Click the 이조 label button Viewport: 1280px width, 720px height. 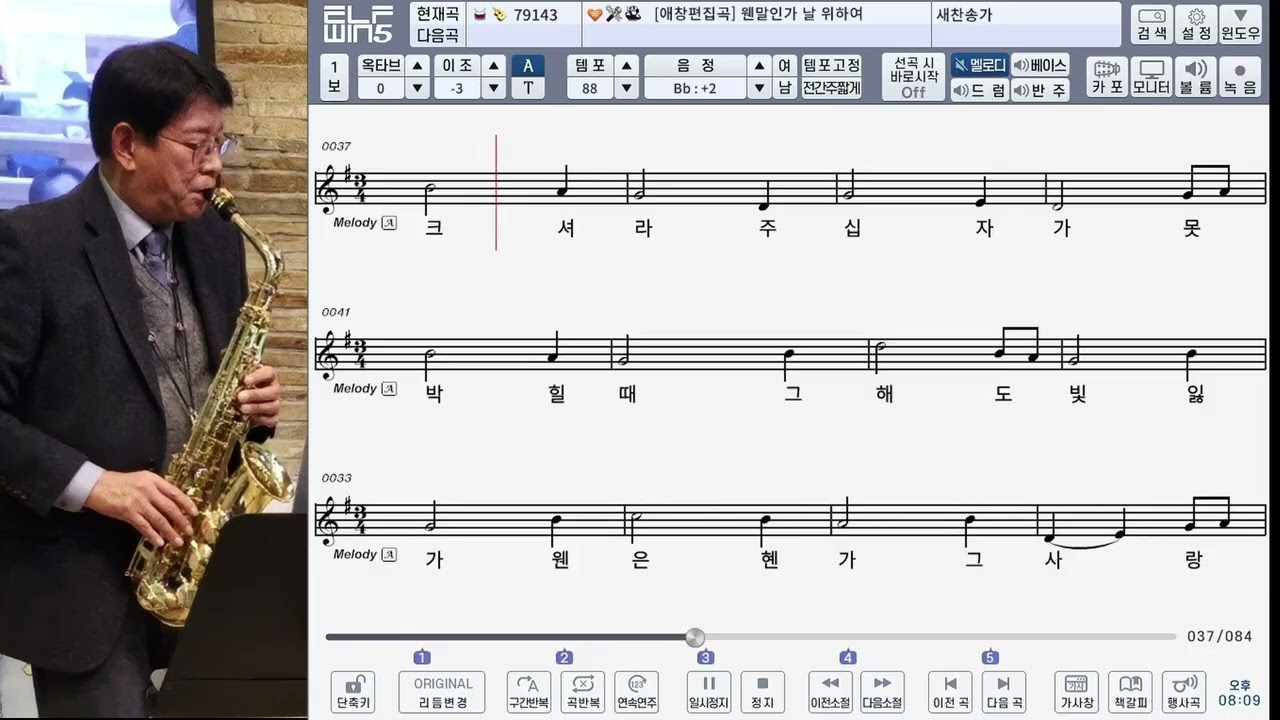click(x=457, y=65)
